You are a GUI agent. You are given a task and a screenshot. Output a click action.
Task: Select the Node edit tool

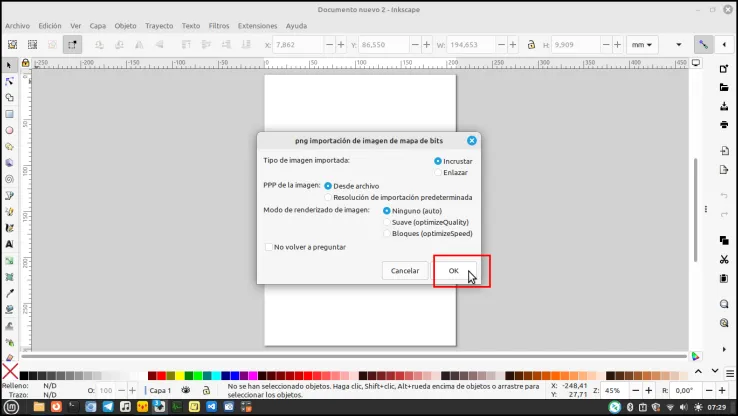(9, 81)
